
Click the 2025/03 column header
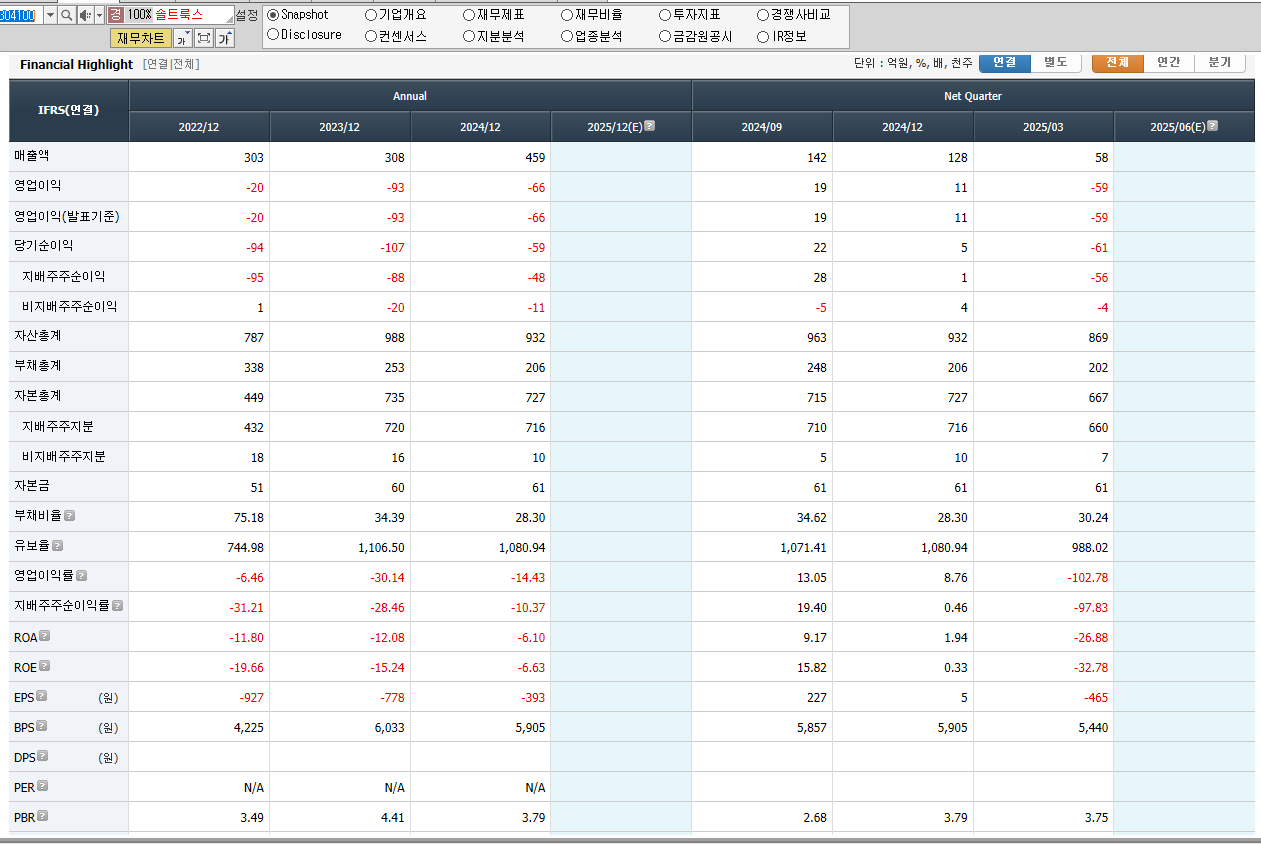coord(1043,127)
